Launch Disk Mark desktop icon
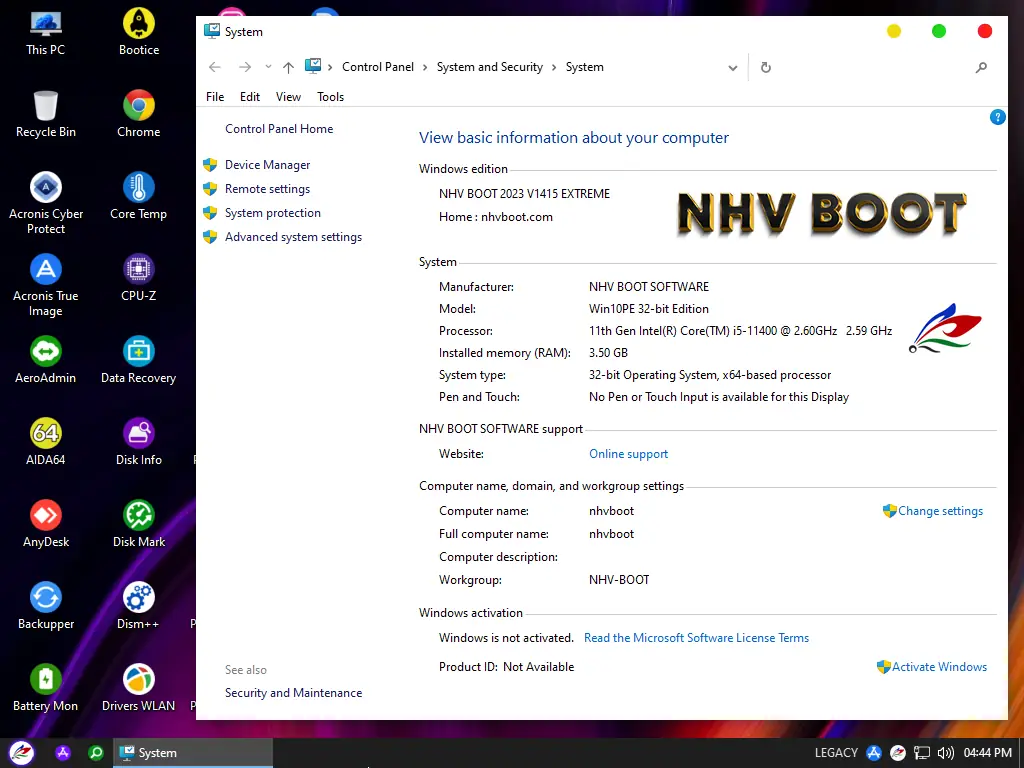 tap(138, 524)
